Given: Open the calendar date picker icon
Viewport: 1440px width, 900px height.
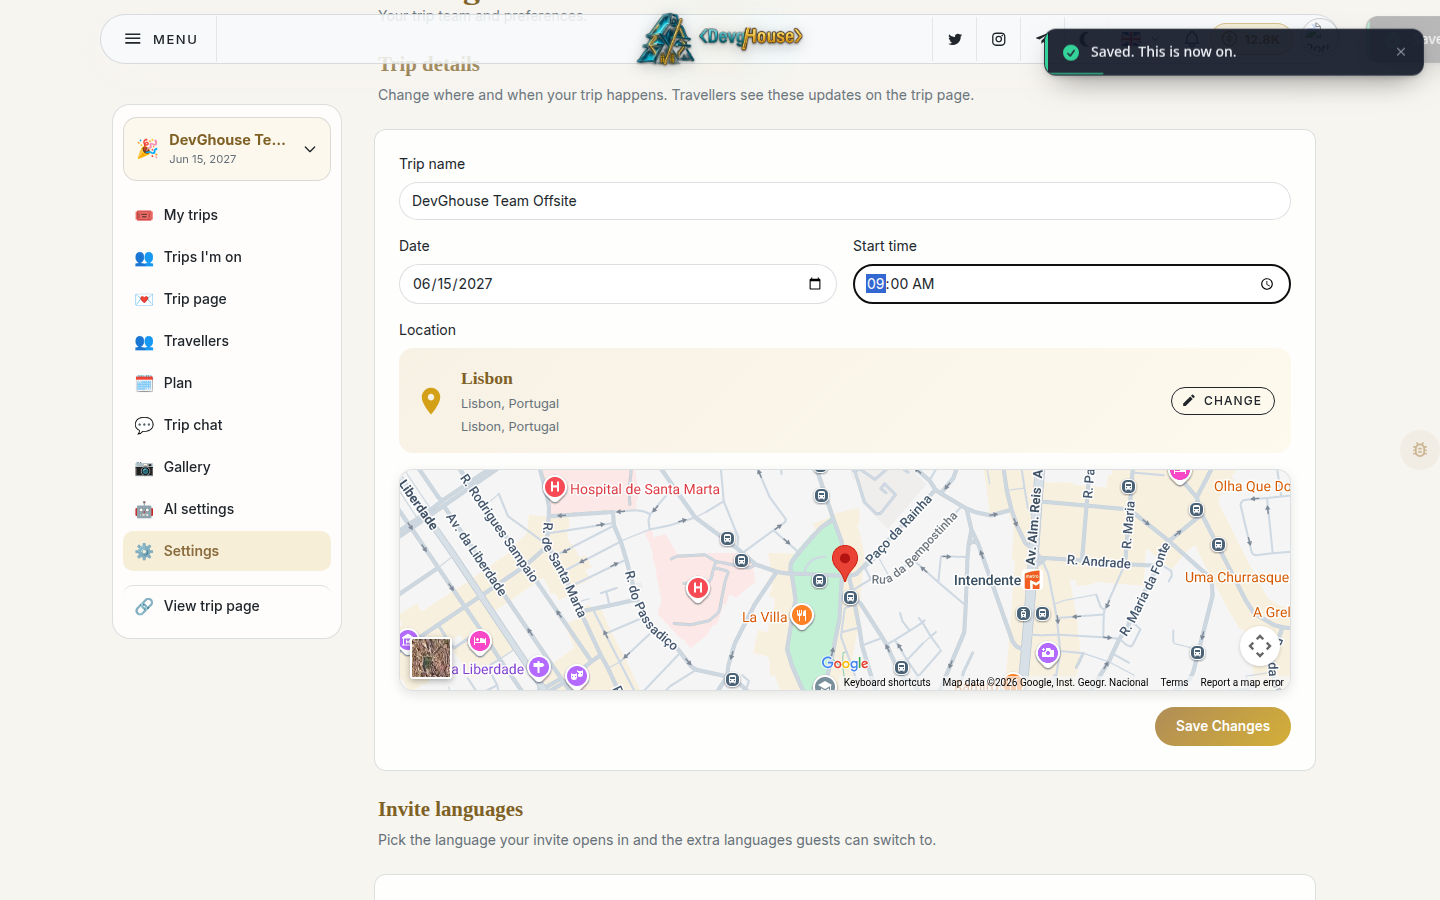Looking at the screenshot, I should coord(815,284).
